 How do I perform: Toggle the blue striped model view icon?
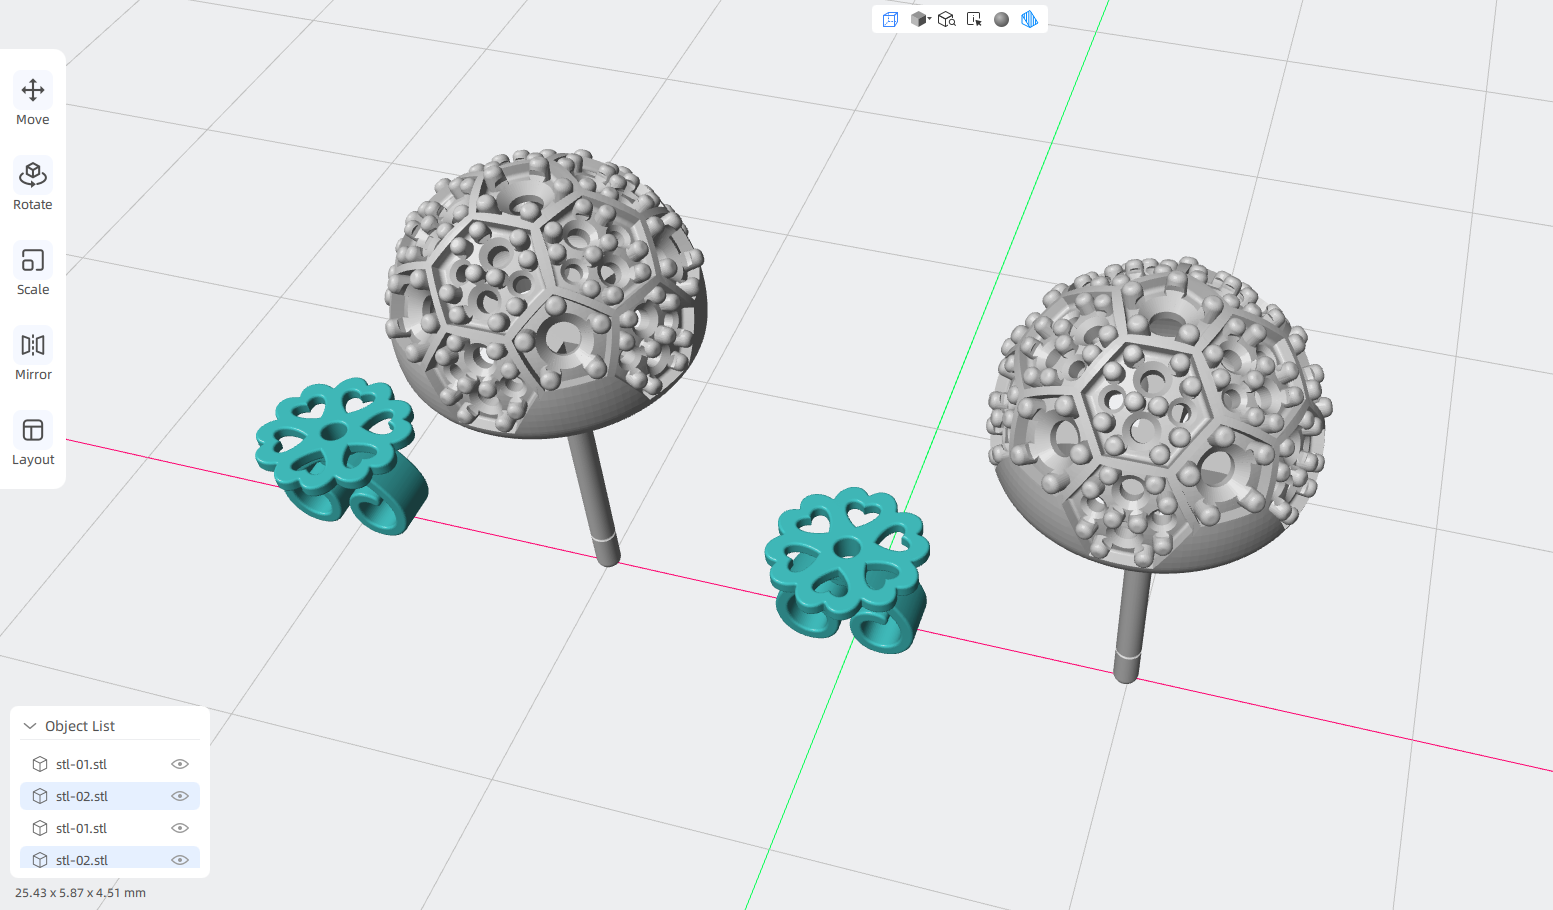coord(1029,19)
